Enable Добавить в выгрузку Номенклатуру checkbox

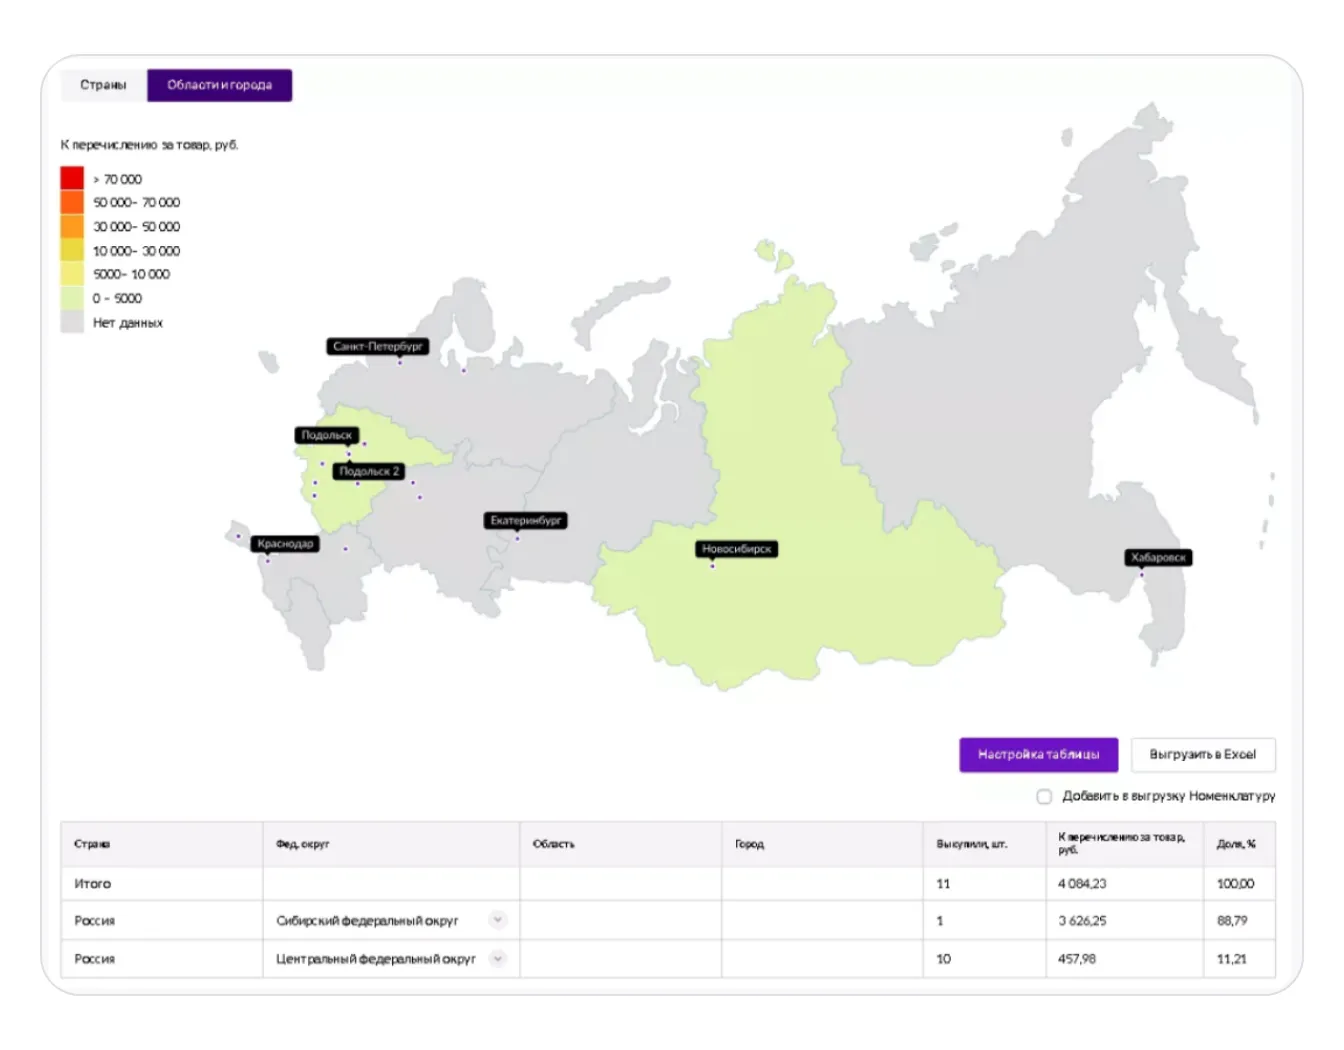(1044, 797)
